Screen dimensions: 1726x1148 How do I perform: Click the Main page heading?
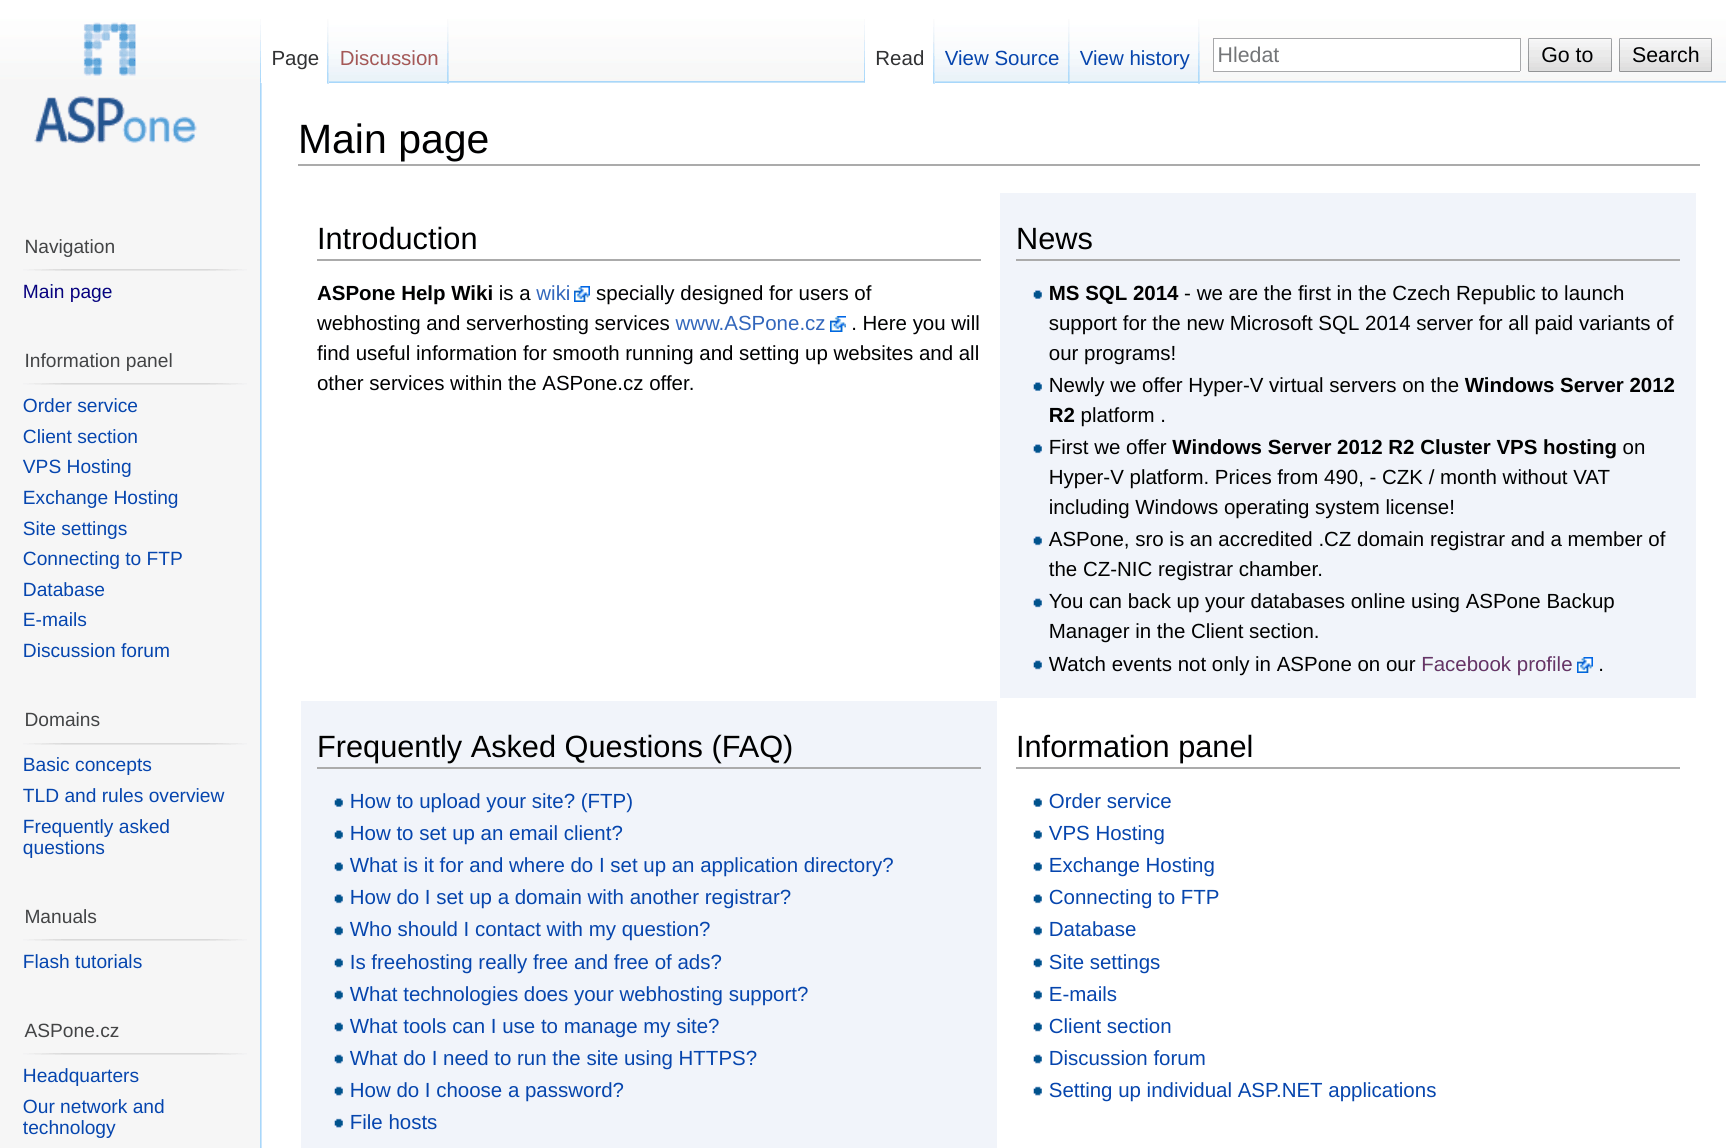(393, 140)
